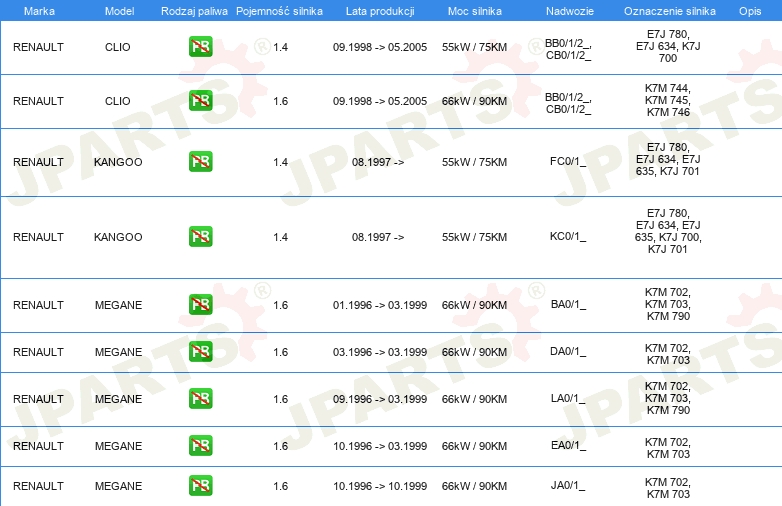Screen dimensions: 782x506
Task: Click body code 'LA0/1_'
Action: pyautogui.click(x=568, y=398)
